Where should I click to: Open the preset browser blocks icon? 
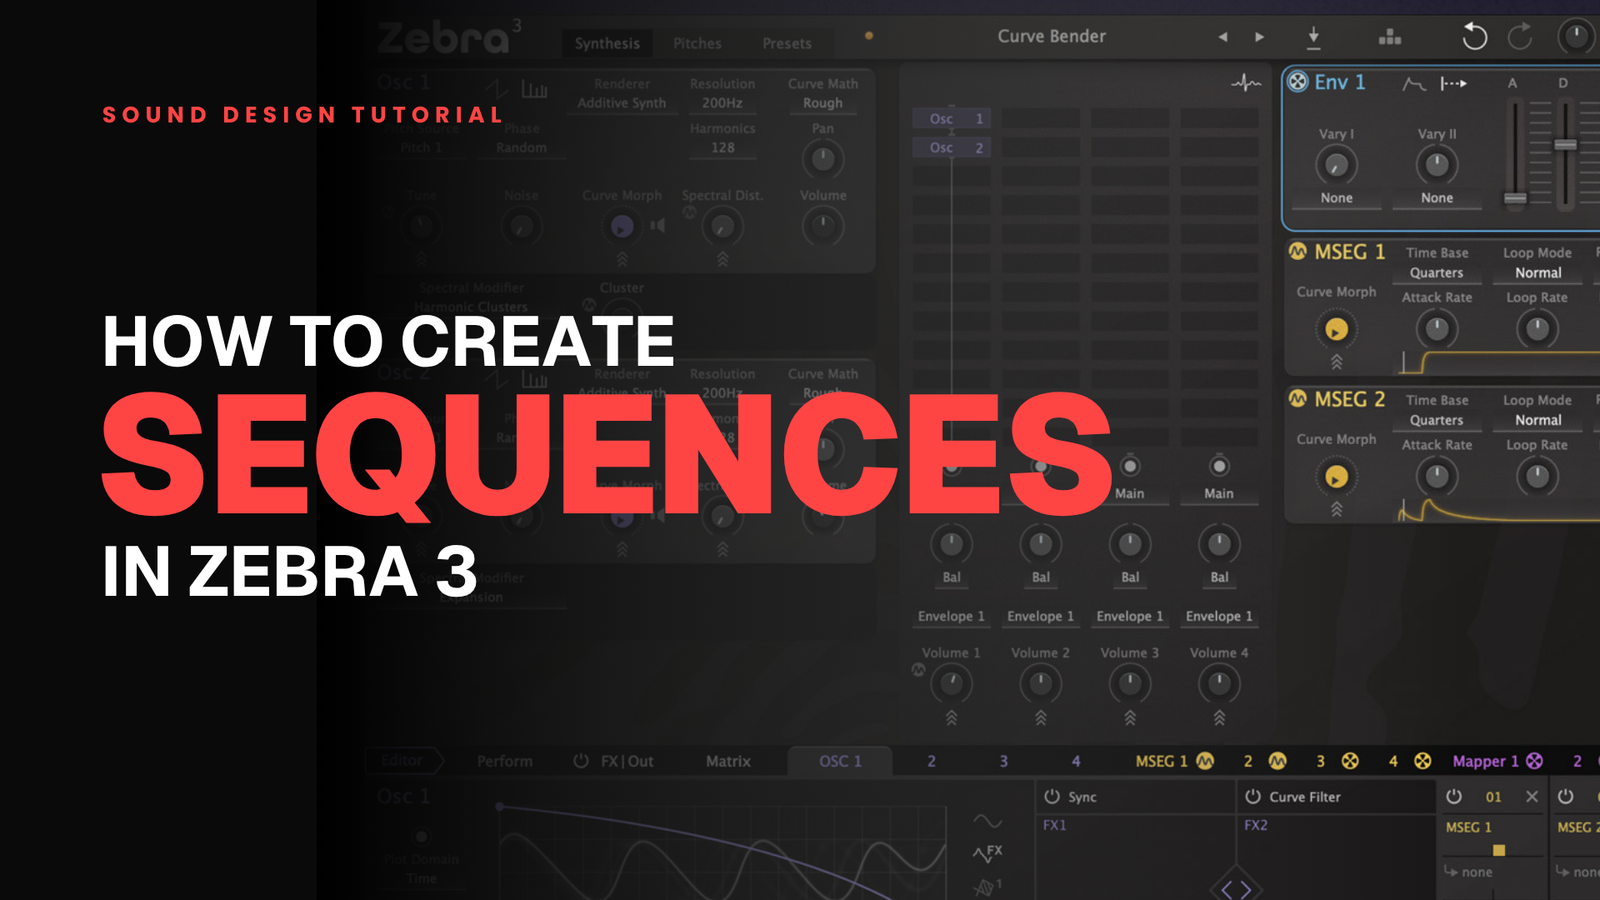coord(1390,38)
